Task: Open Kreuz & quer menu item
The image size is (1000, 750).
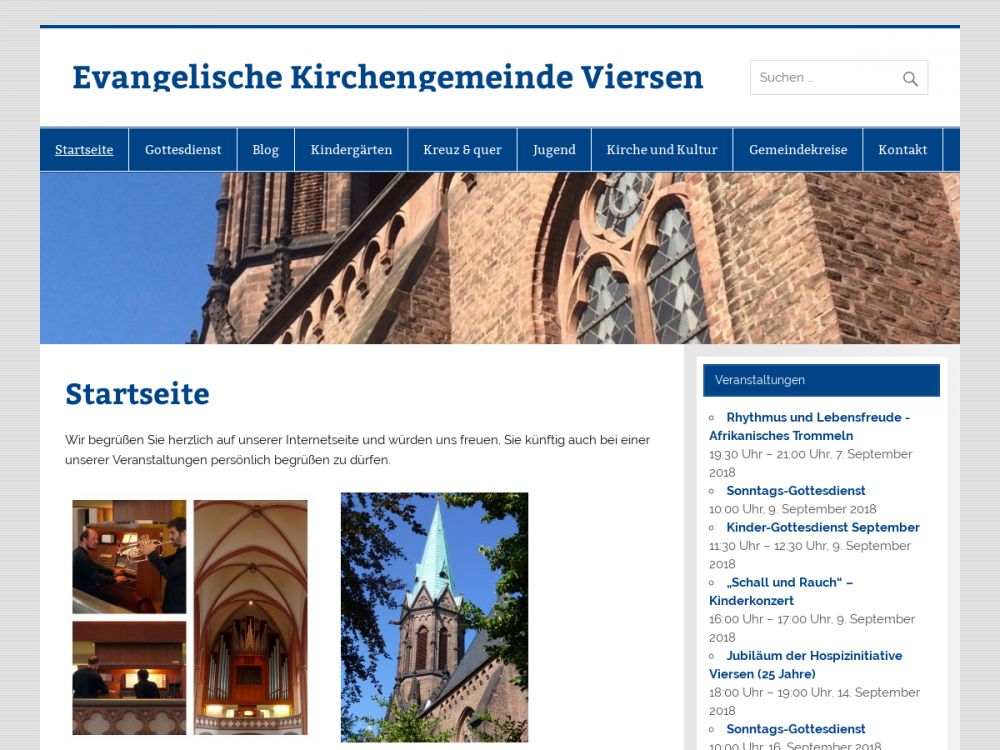Action: (462, 150)
